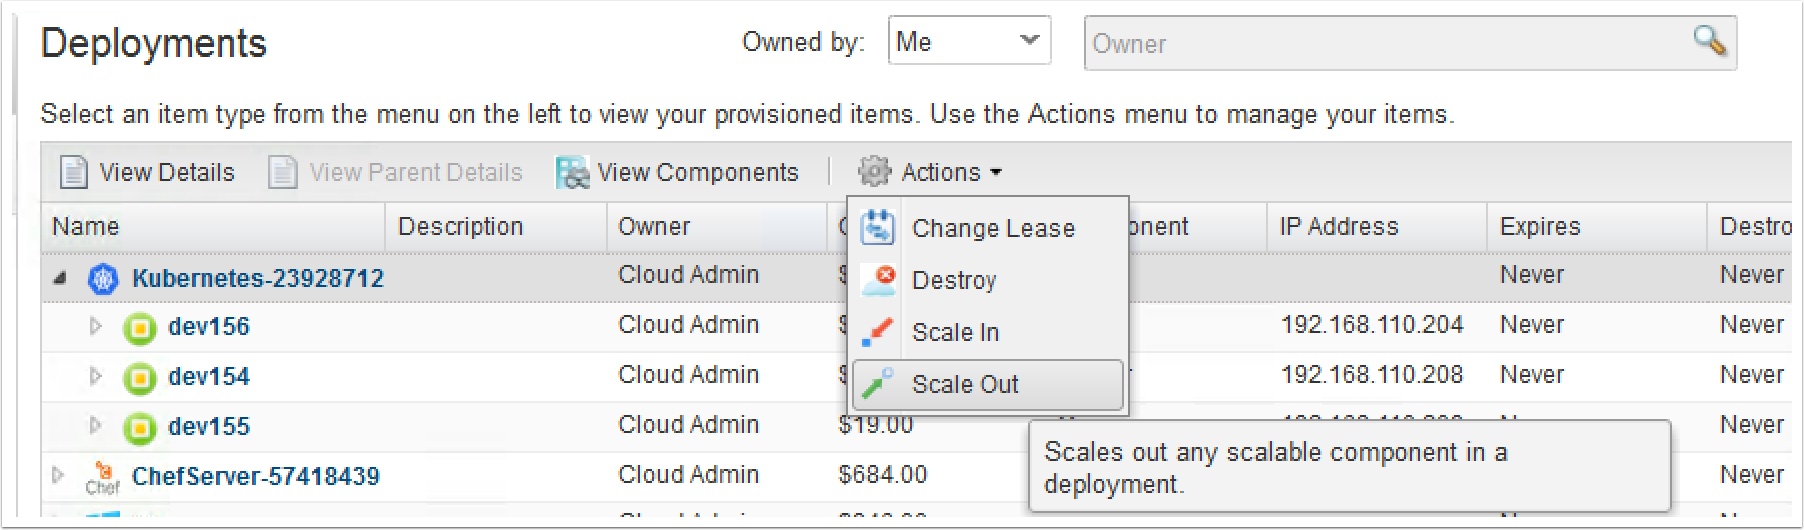Click the View Components icon

(572, 172)
